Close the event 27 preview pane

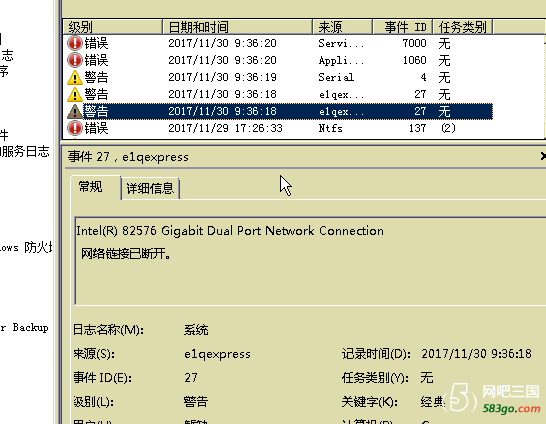click(x=543, y=156)
